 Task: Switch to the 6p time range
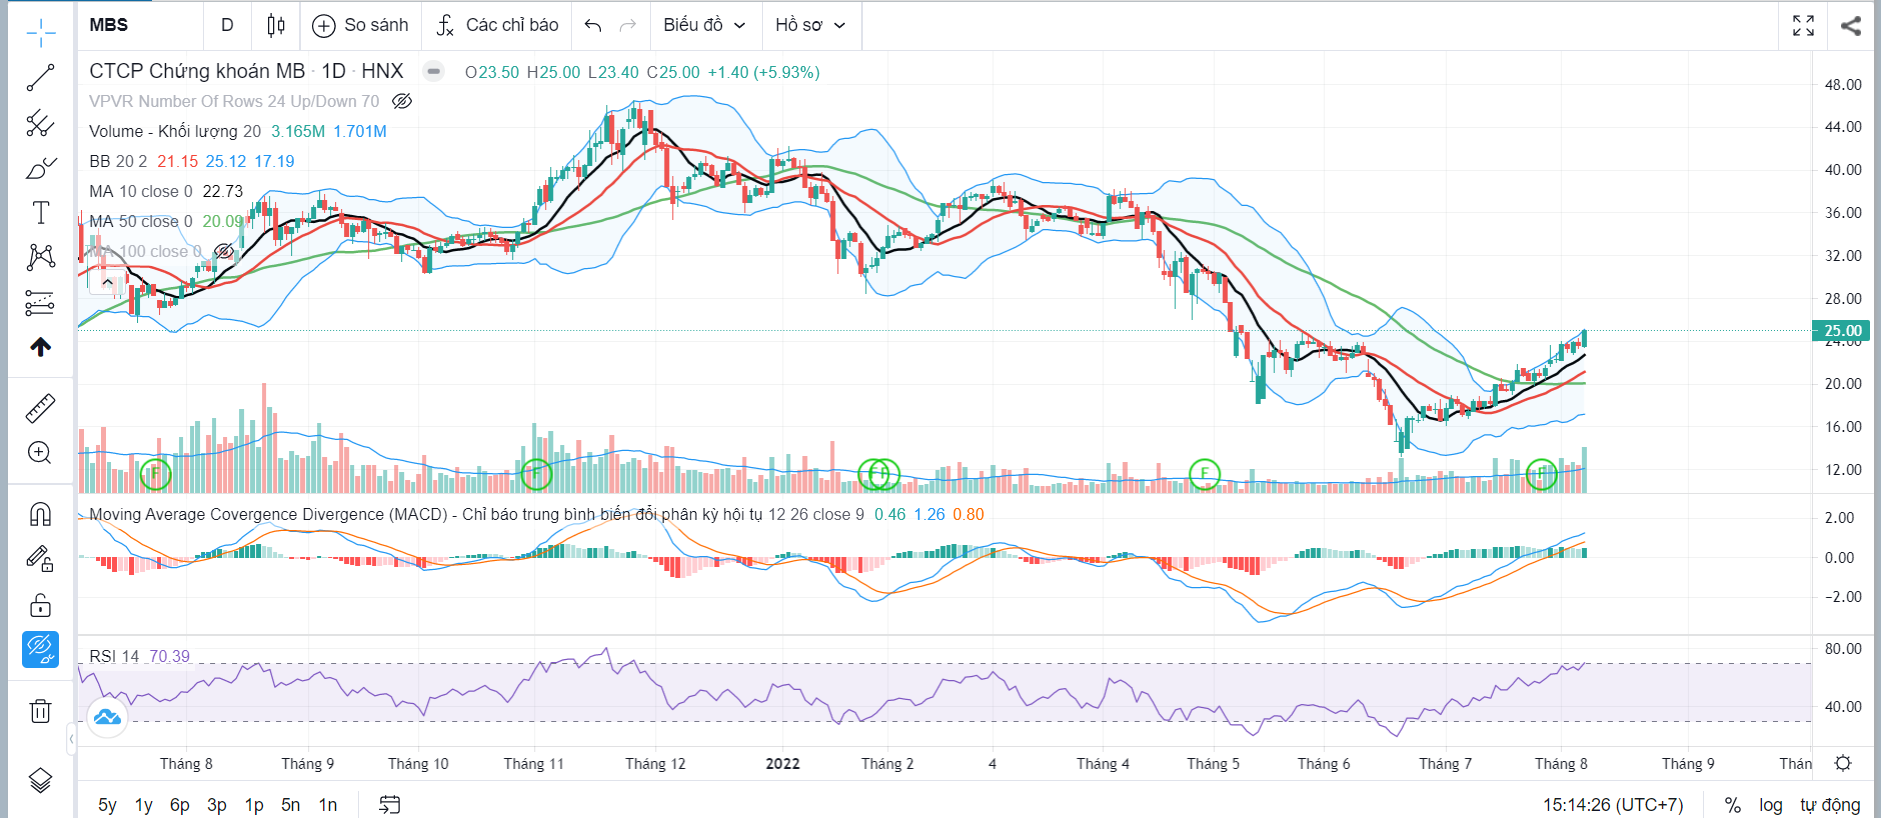click(x=180, y=805)
